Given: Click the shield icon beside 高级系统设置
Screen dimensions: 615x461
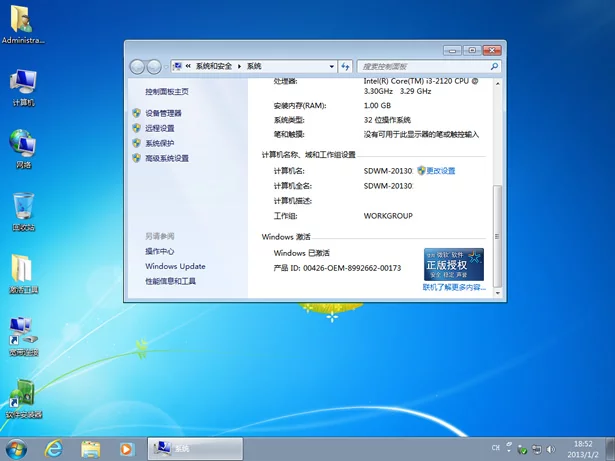Looking at the screenshot, I should click(x=136, y=158).
